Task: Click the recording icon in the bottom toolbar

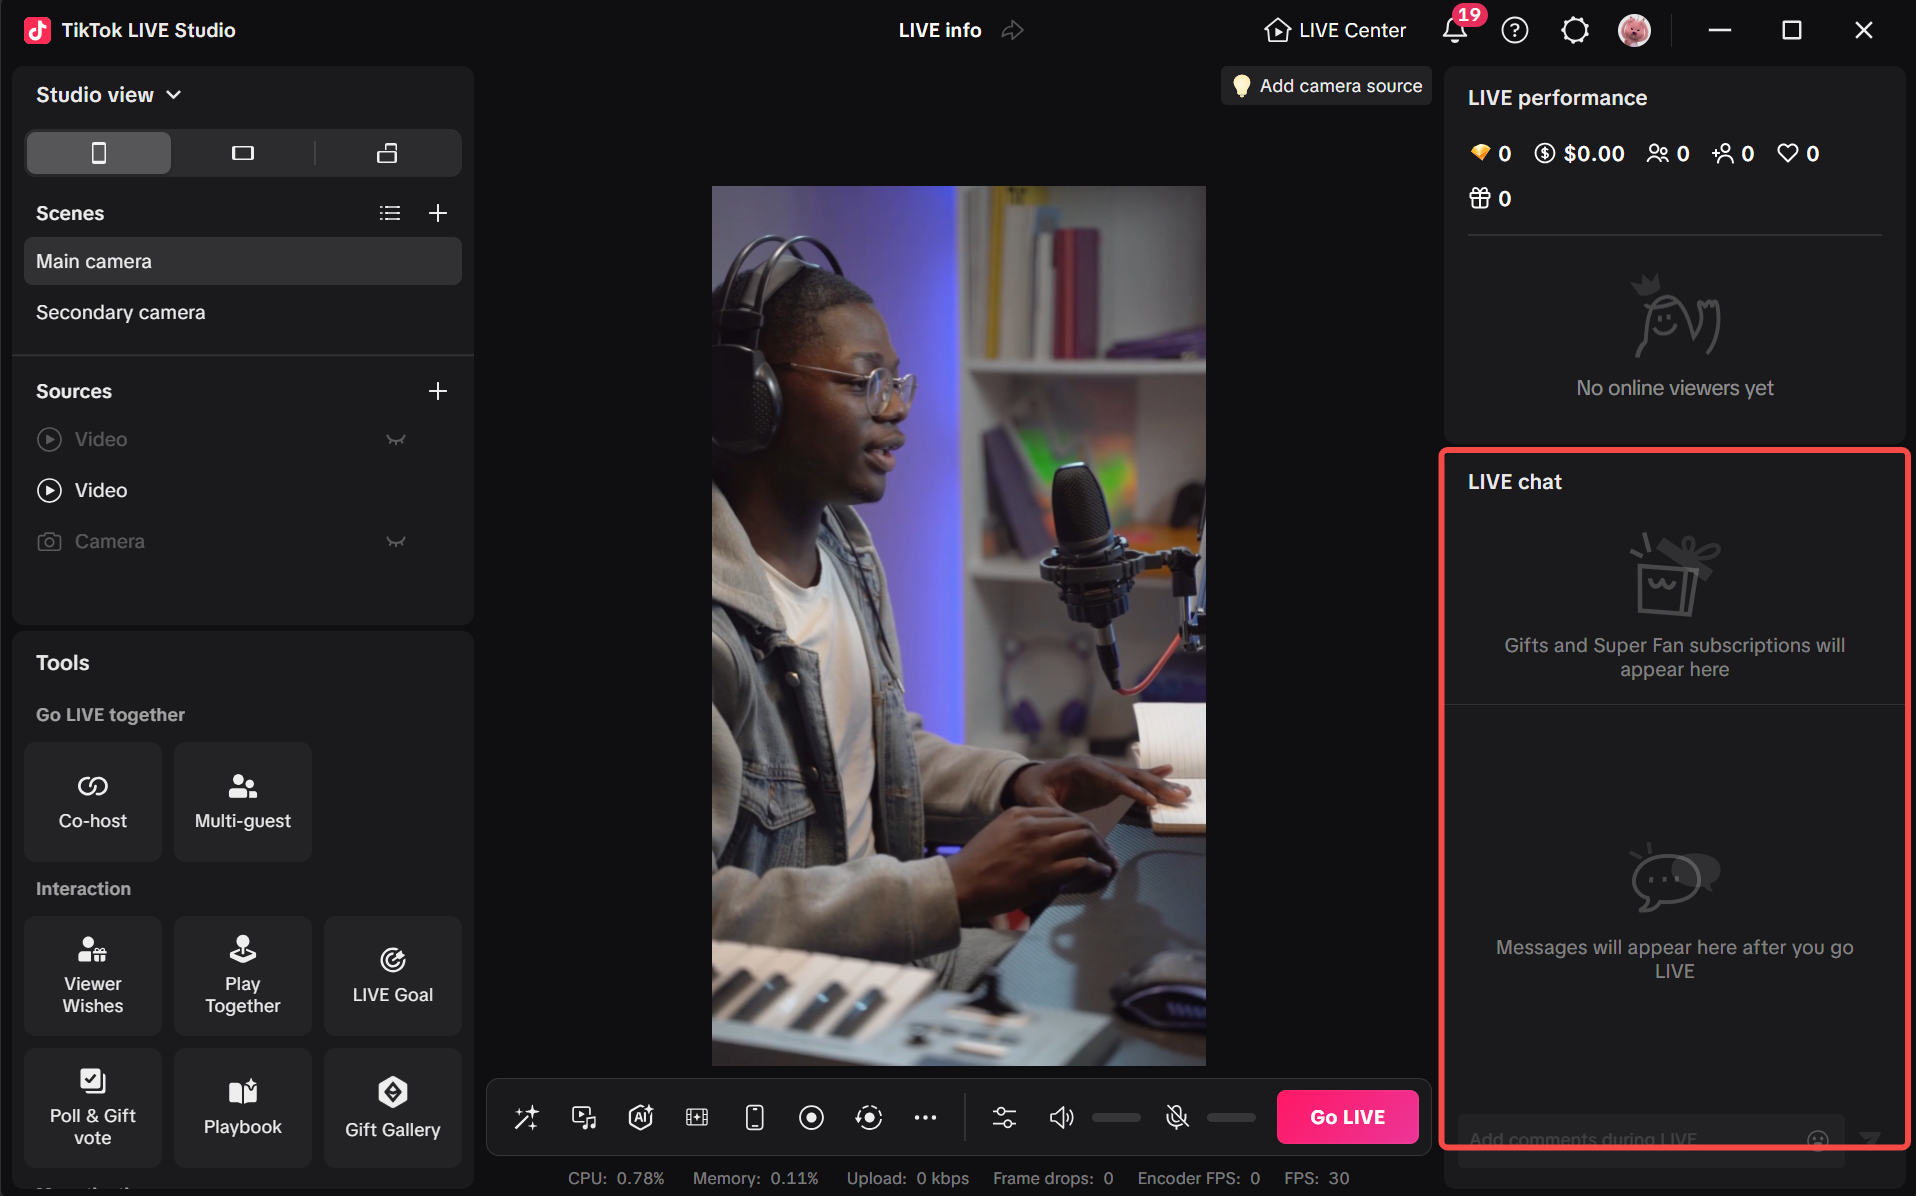Action: [x=811, y=1117]
